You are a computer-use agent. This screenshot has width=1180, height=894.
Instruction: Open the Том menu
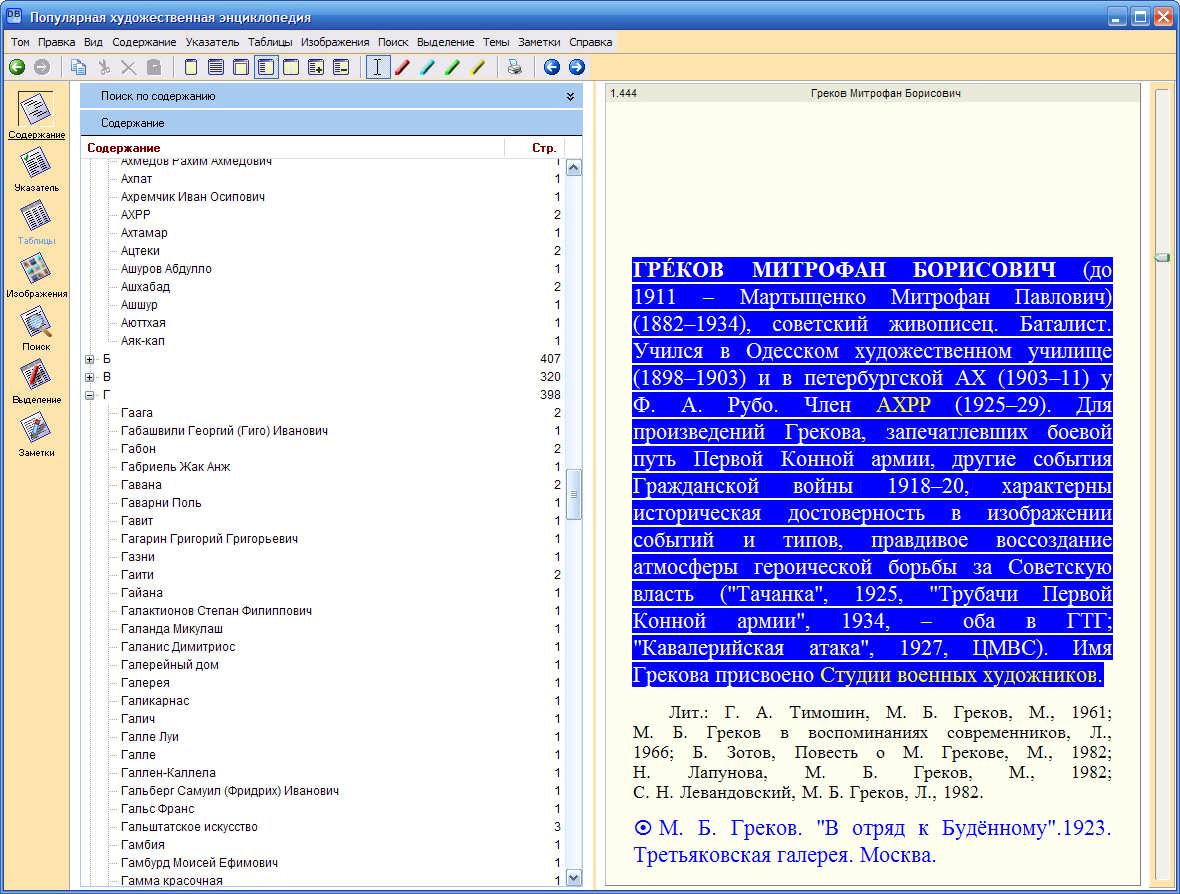[x=20, y=42]
